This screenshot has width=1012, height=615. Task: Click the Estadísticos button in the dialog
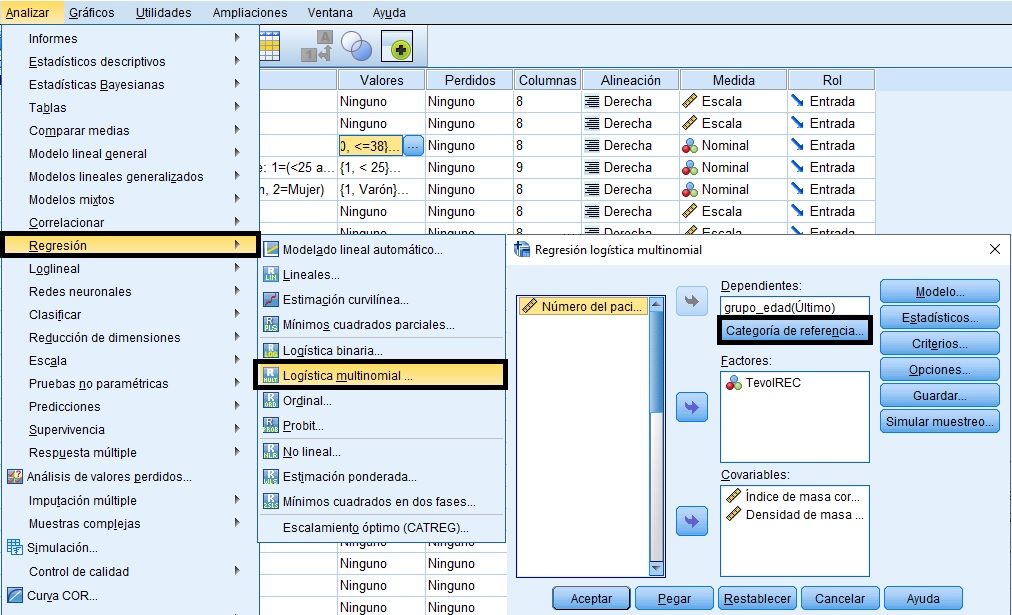pyautogui.click(x=939, y=317)
